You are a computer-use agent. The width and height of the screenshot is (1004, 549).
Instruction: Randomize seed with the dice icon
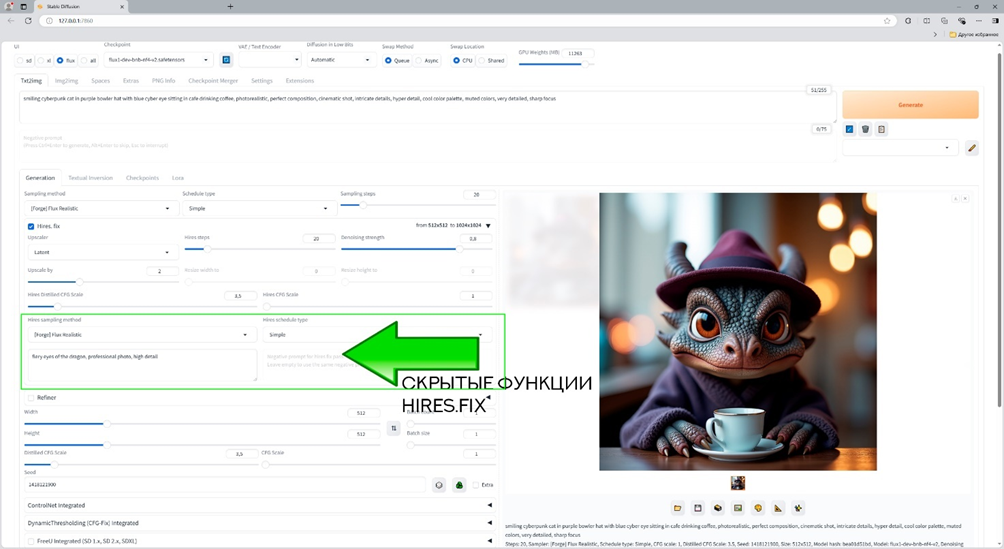point(439,485)
